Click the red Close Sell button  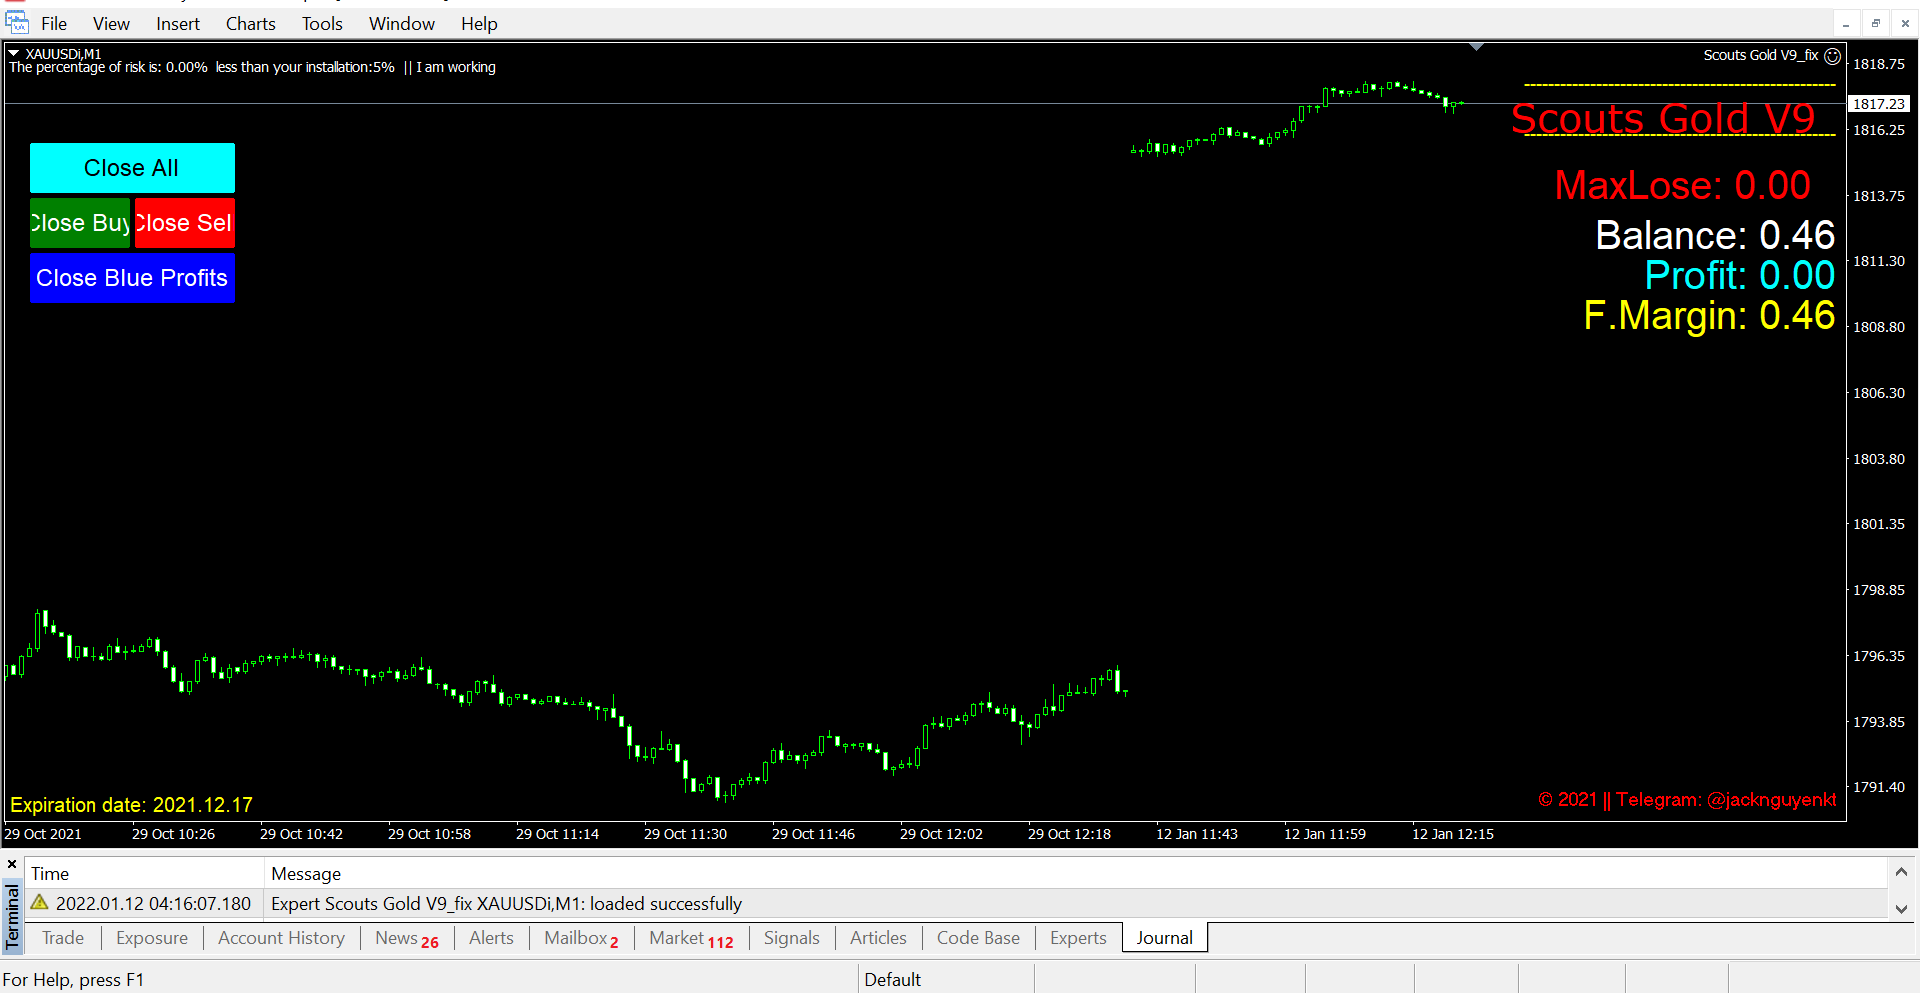185,223
